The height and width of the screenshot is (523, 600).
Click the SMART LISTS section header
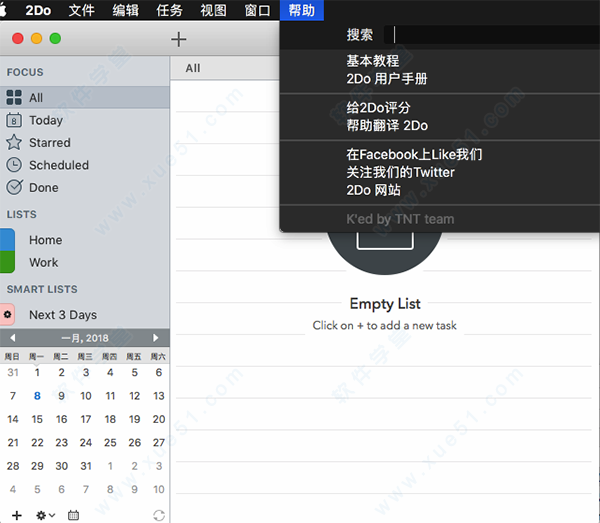42,289
